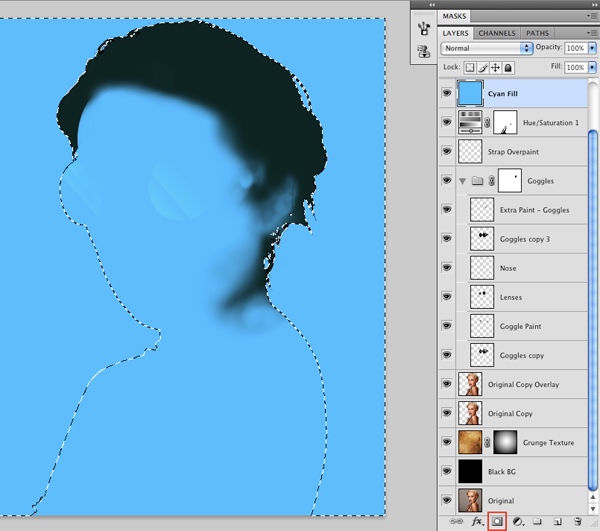Hide the Goggles group
The image size is (600, 531).
(x=447, y=180)
